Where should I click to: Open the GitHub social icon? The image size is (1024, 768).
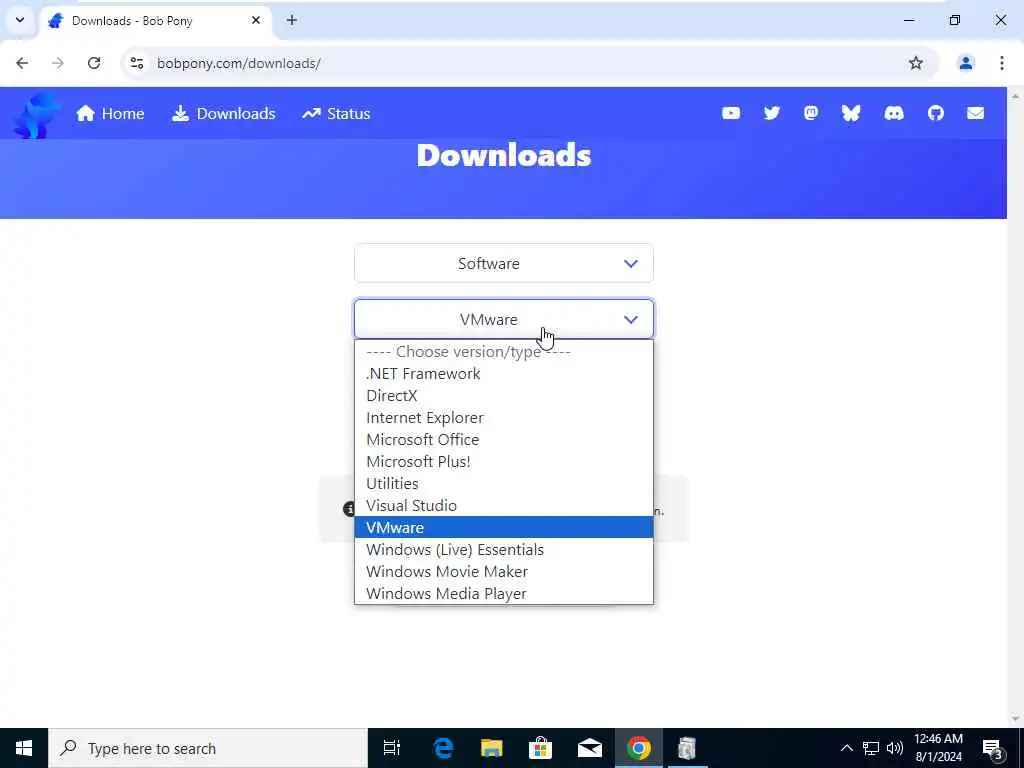[935, 114]
